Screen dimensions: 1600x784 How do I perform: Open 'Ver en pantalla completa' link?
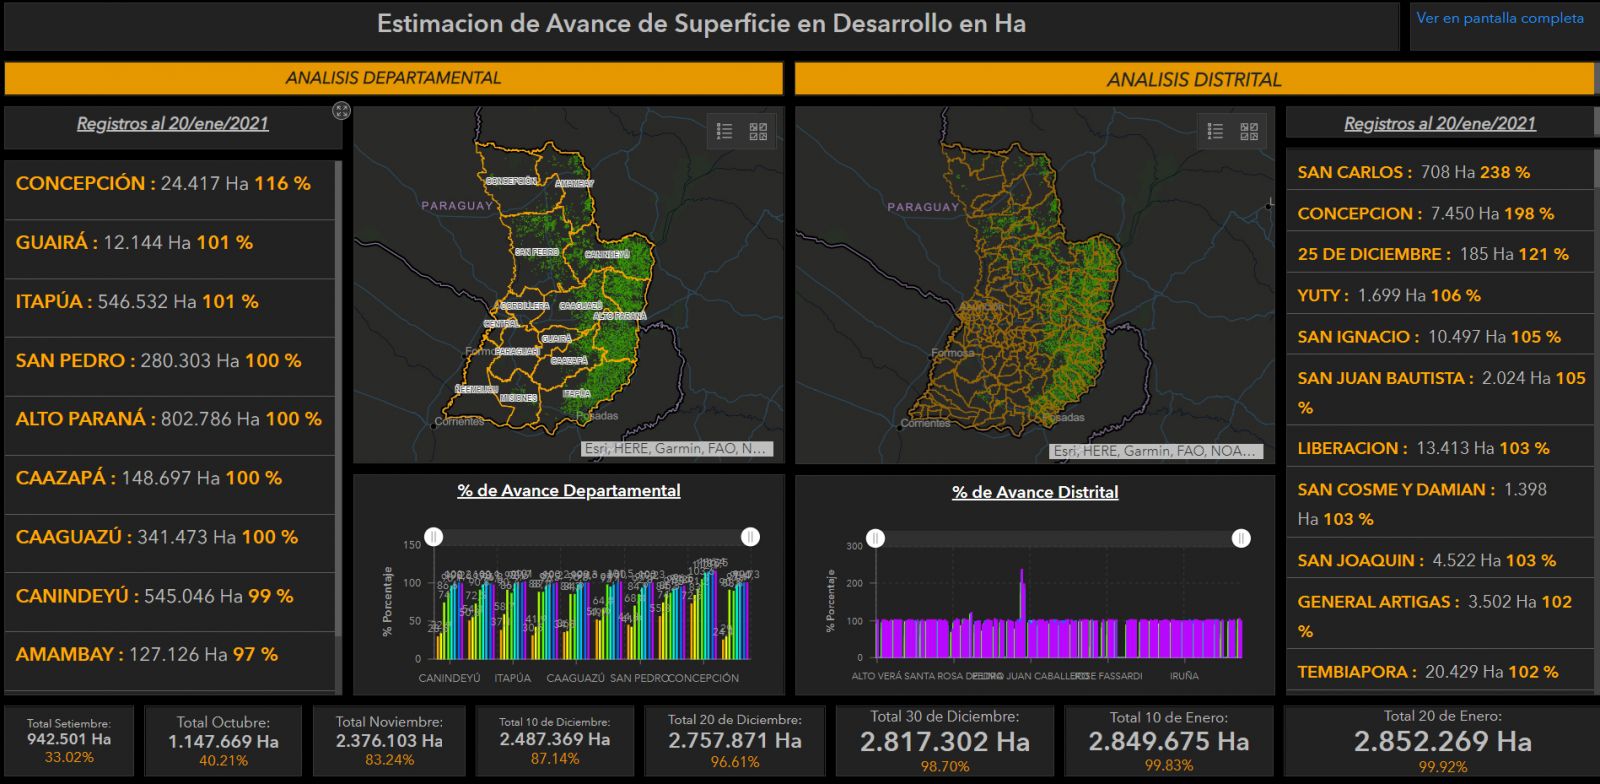[x=1499, y=18]
